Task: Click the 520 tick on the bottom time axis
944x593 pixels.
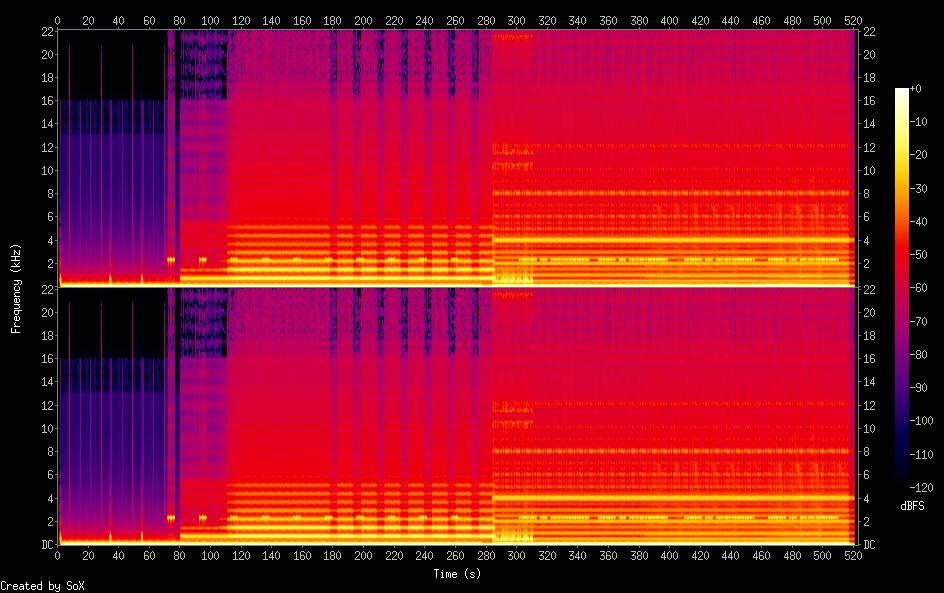Action: click(851, 554)
